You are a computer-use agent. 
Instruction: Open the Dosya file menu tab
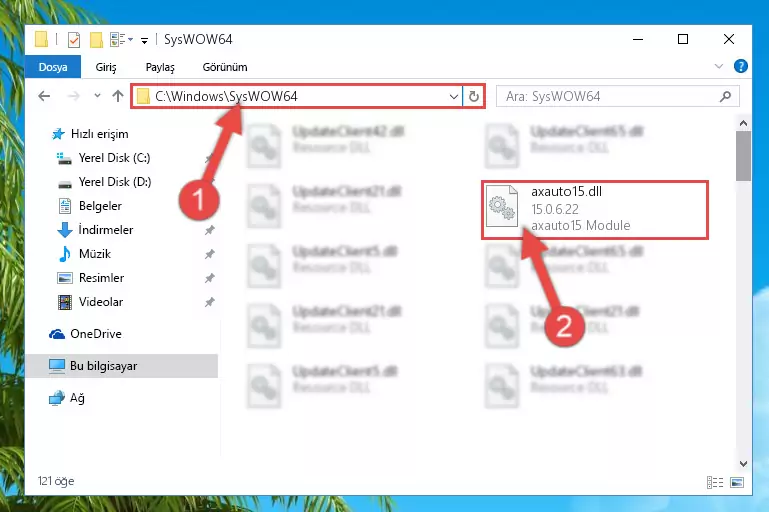53,67
